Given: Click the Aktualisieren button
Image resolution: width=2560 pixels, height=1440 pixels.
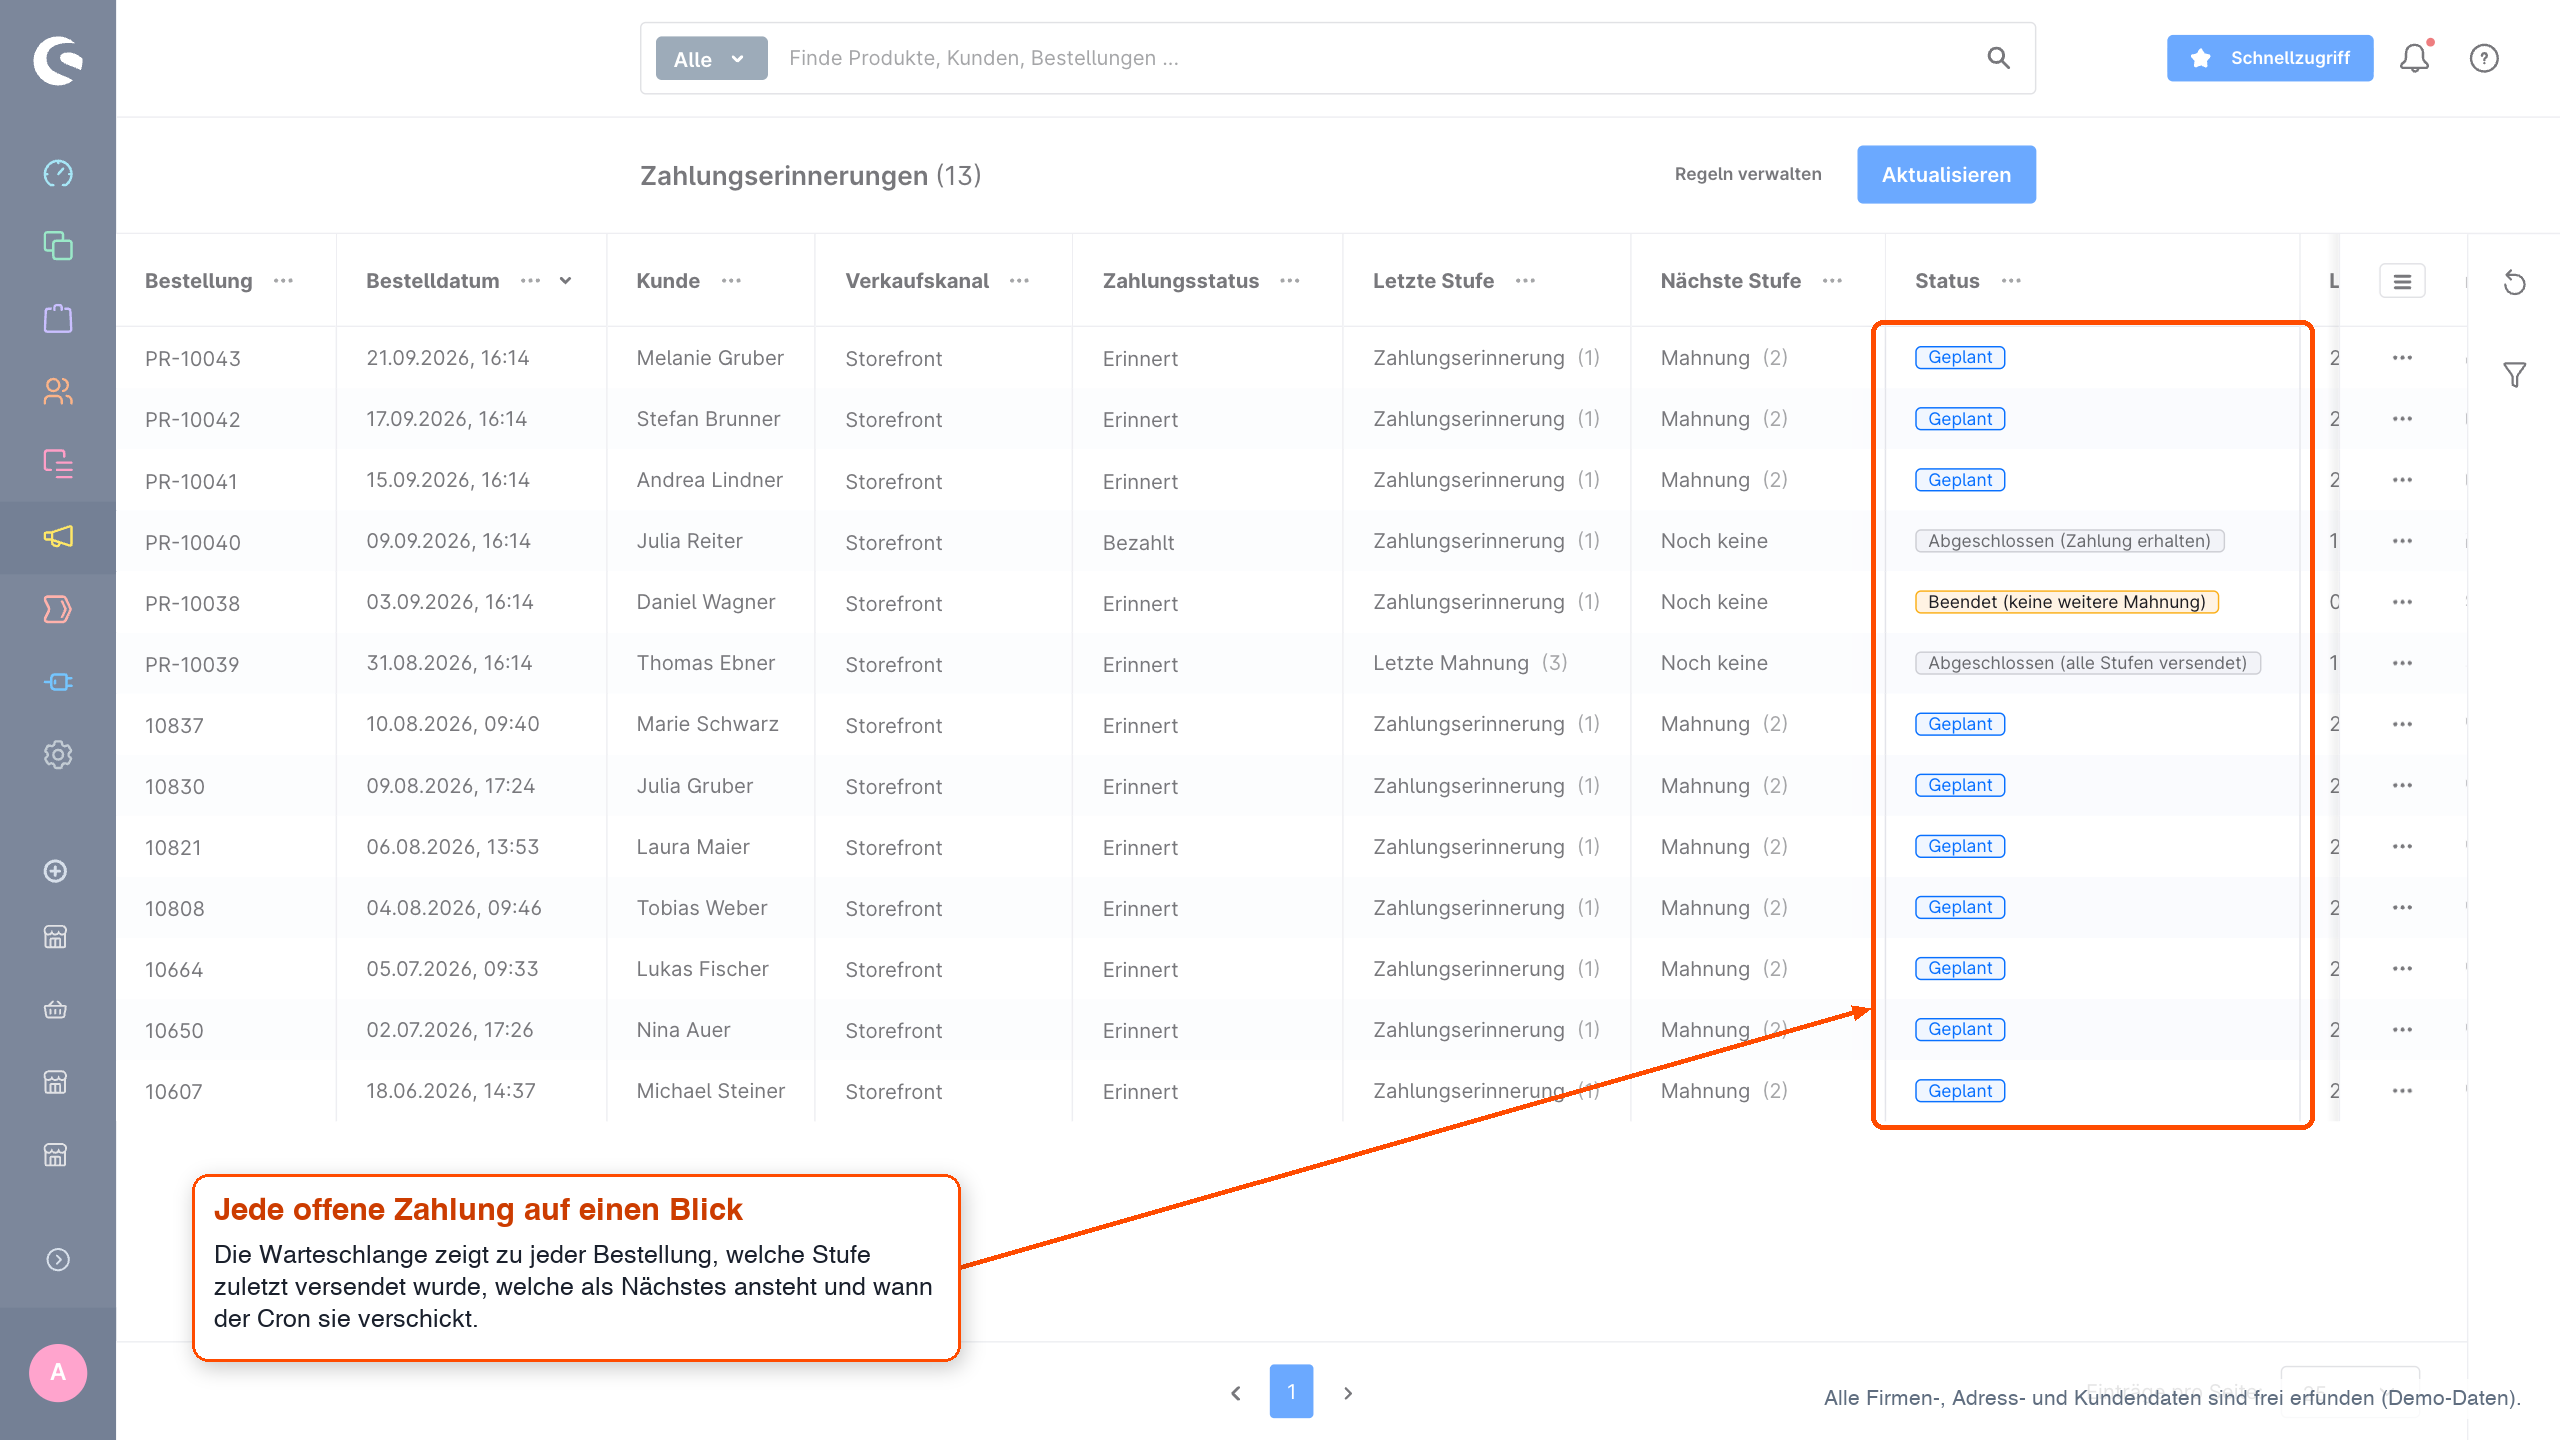Looking at the screenshot, I should click(1946, 175).
